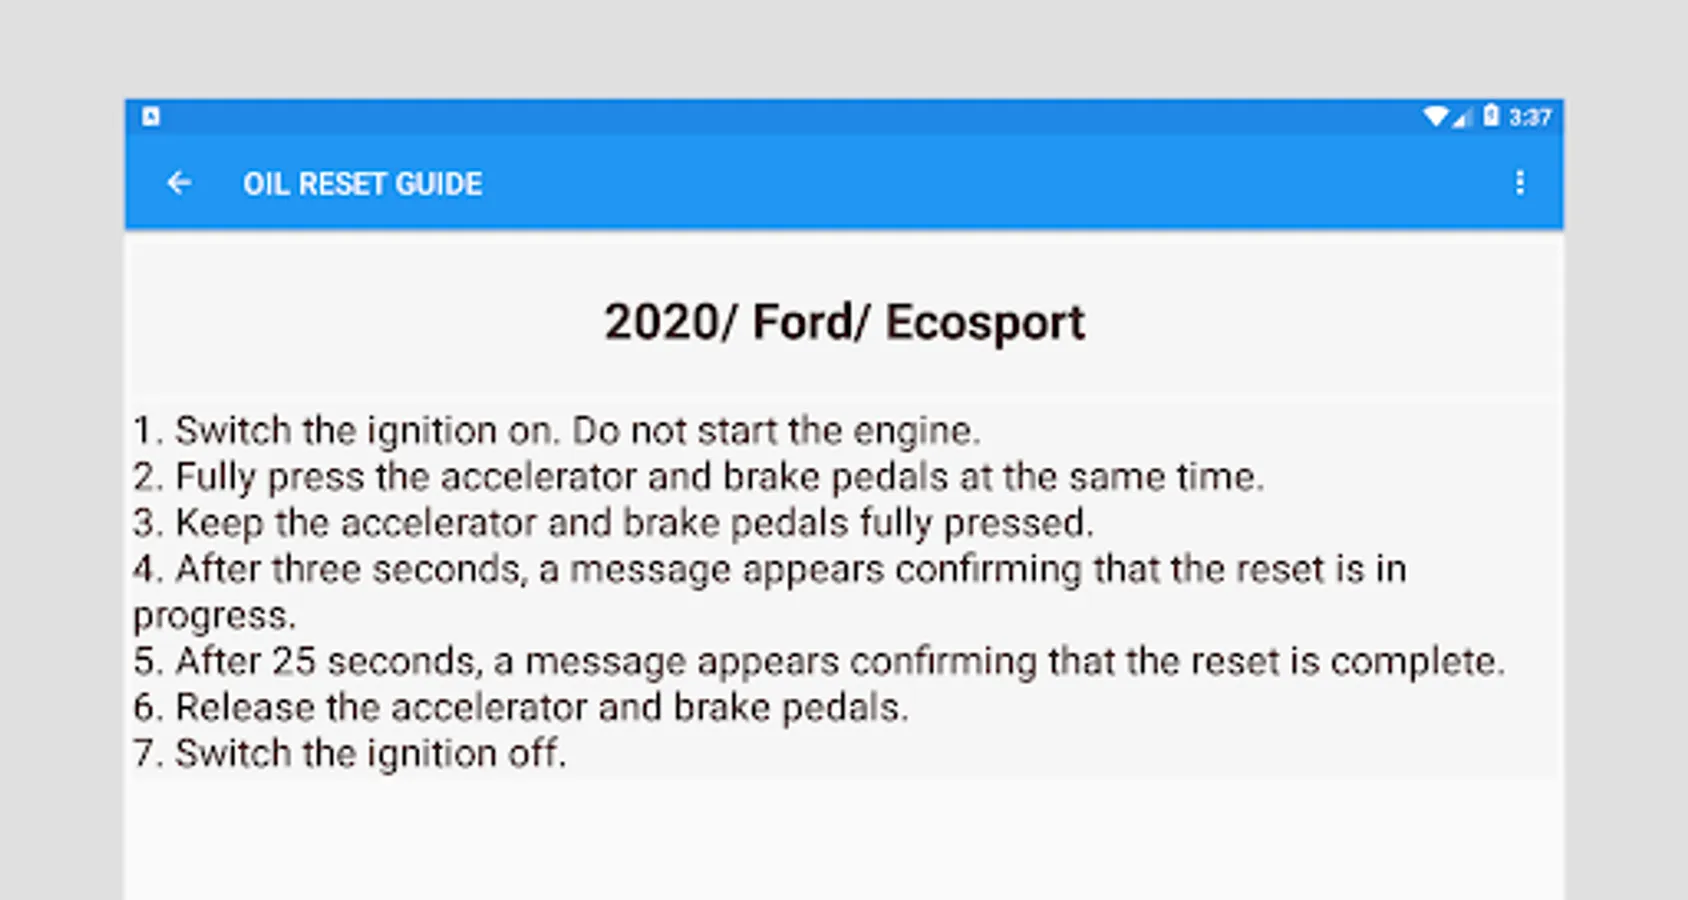This screenshot has width=1688, height=900.
Task: Tap the Wi-Fi status icon
Action: [x=1436, y=116]
